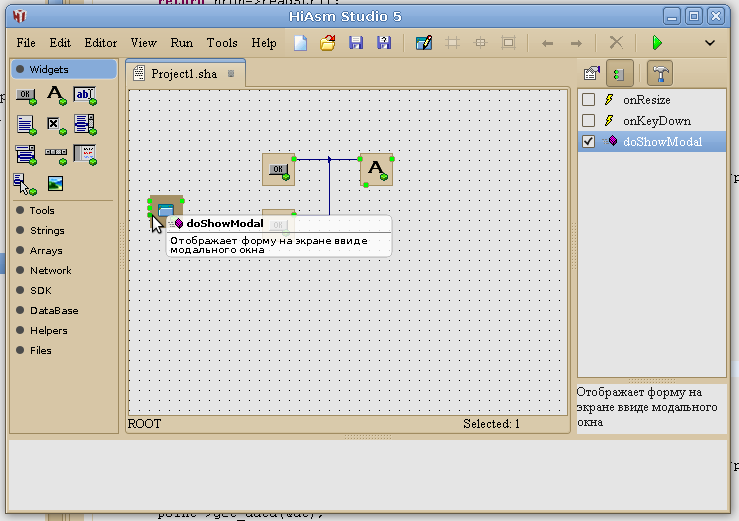Expand the toolbar overflow chevron
739x521 pixels.
point(710,43)
